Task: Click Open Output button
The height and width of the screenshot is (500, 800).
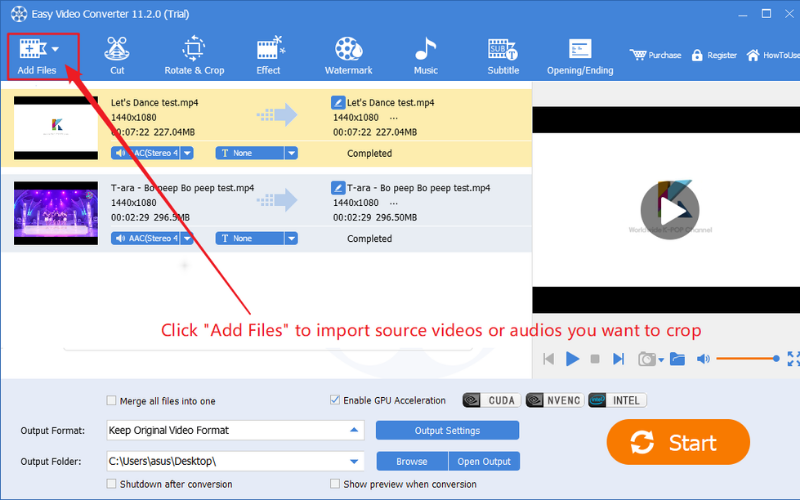Action: [484, 461]
